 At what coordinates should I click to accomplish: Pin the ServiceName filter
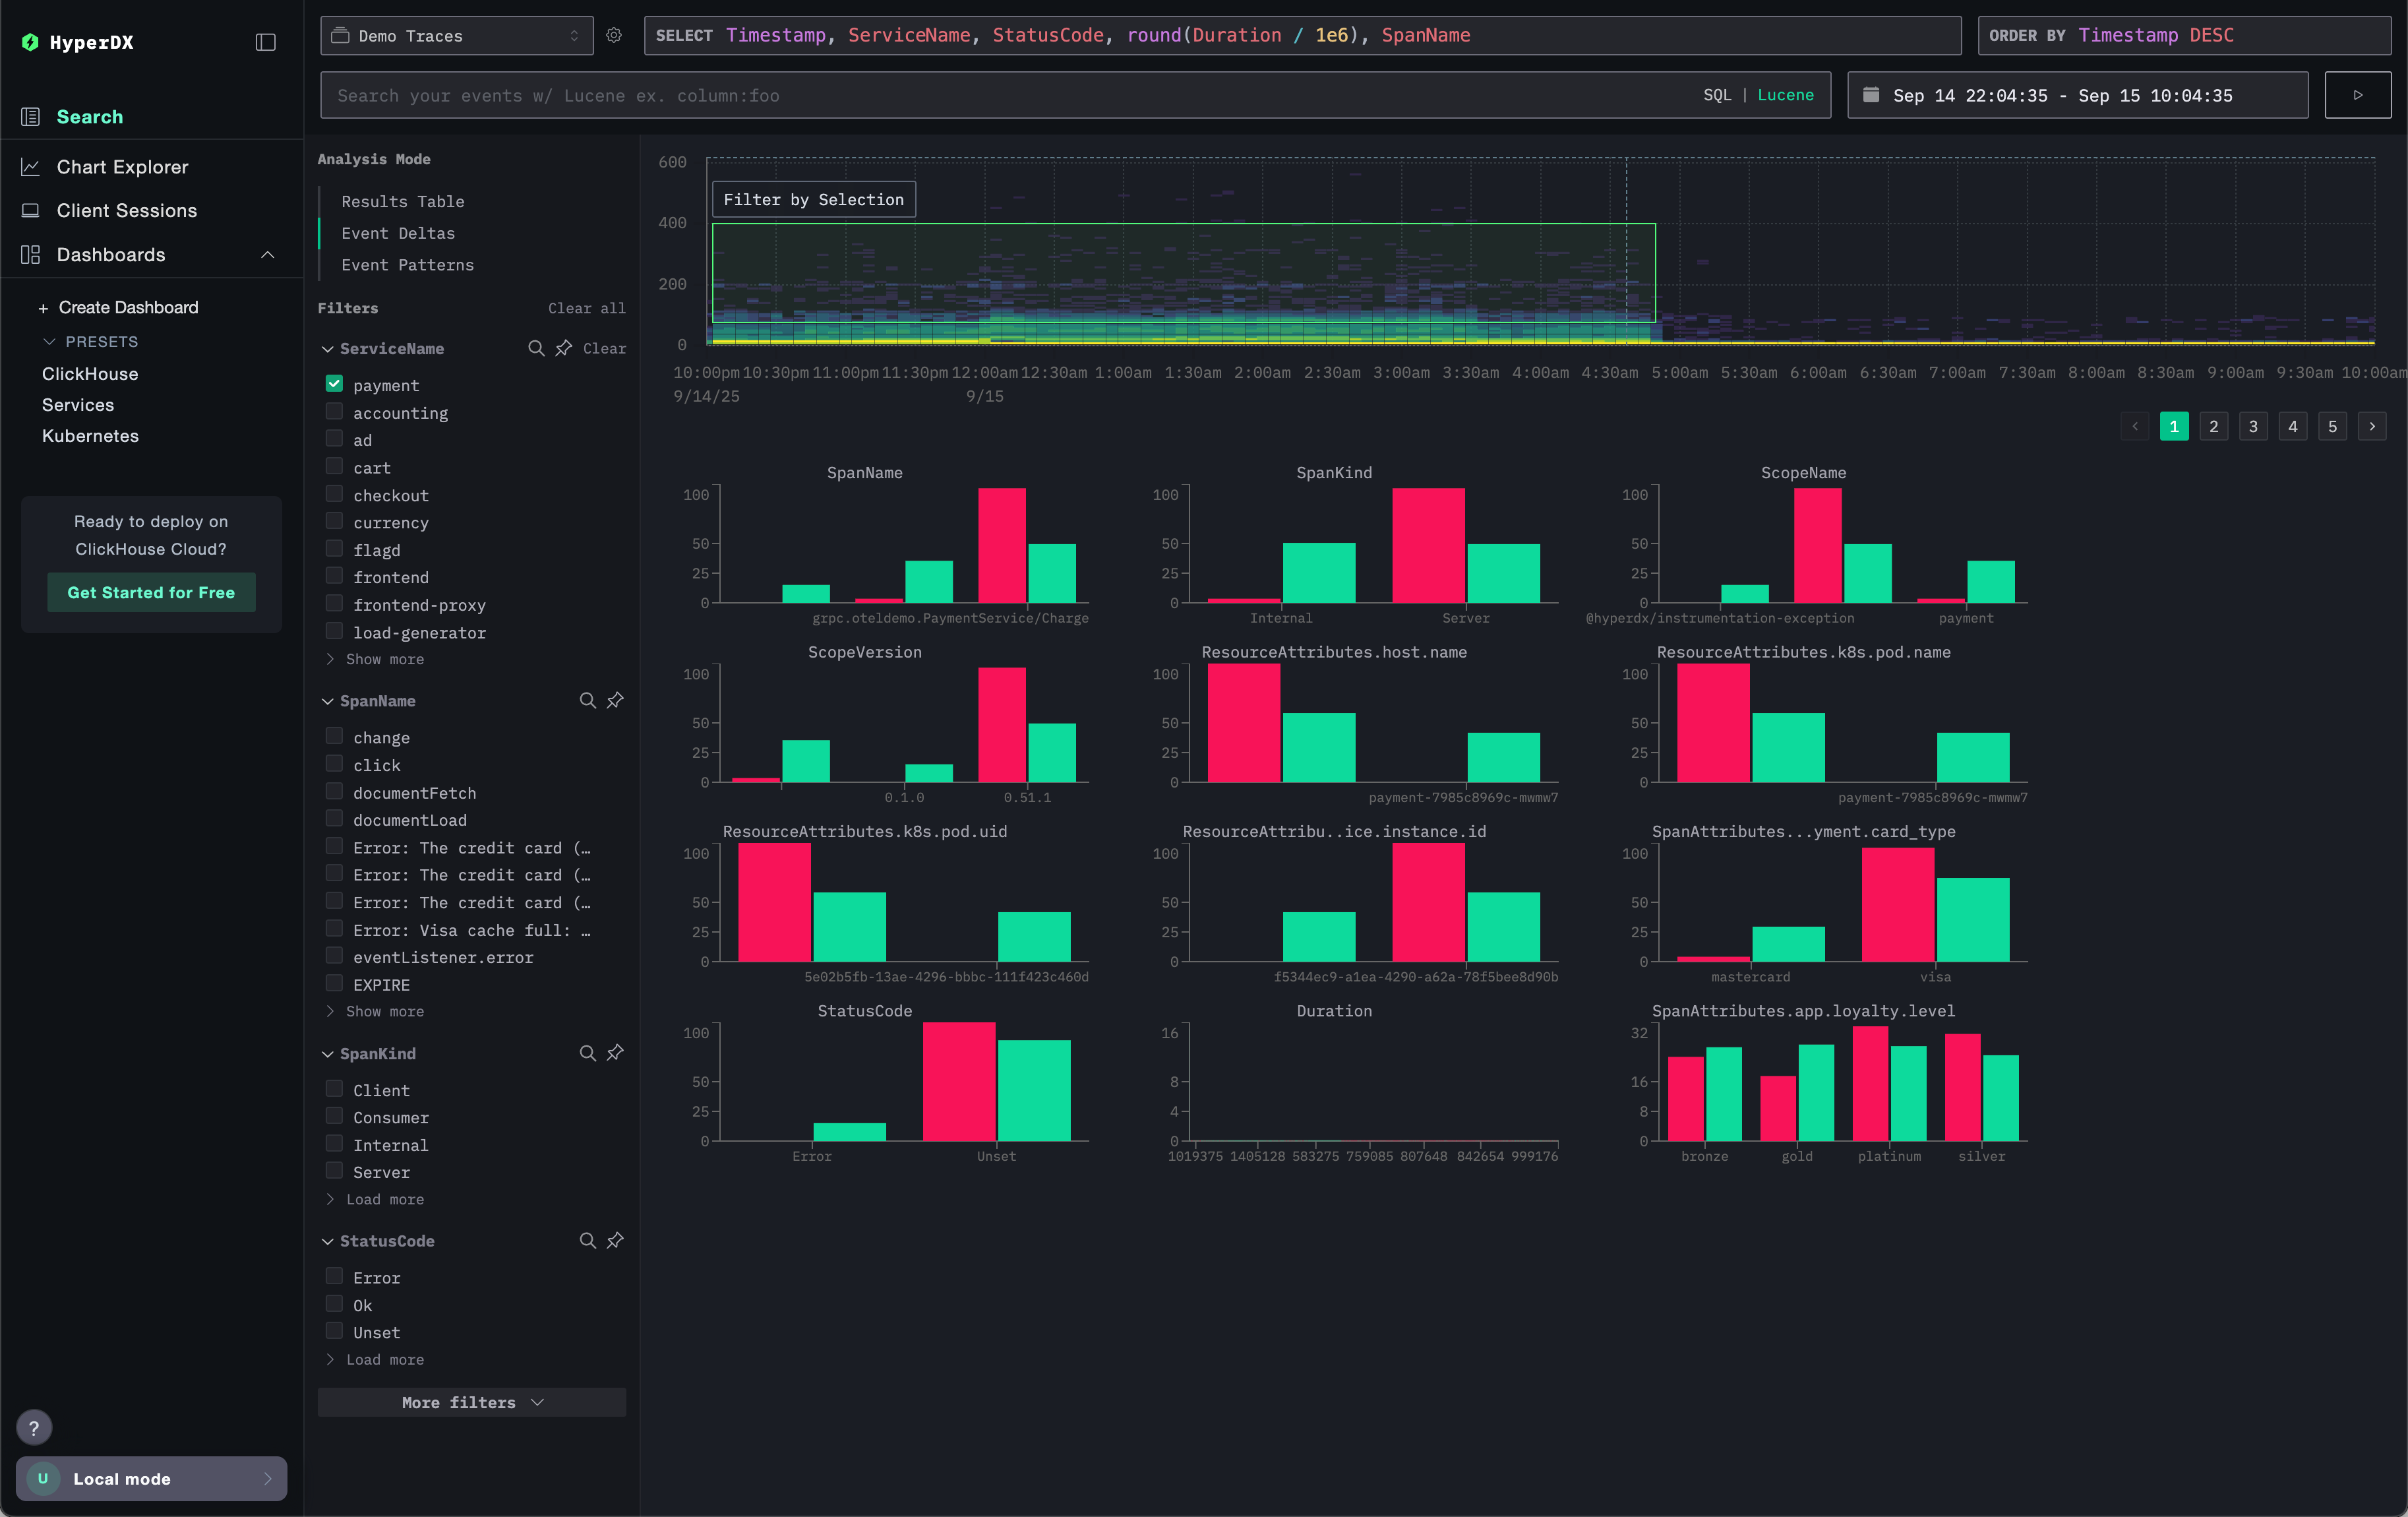click(564, 348)
